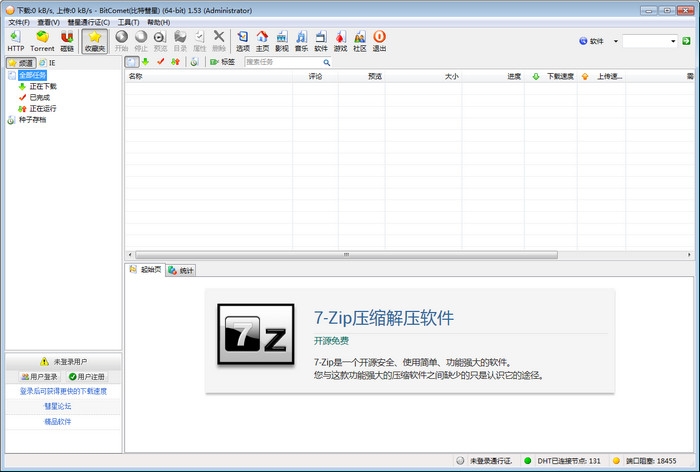Click the Exit (退出) toolbar icon
Image resolution: width=700 pixels, height=472 pixels.
(379, 41)
